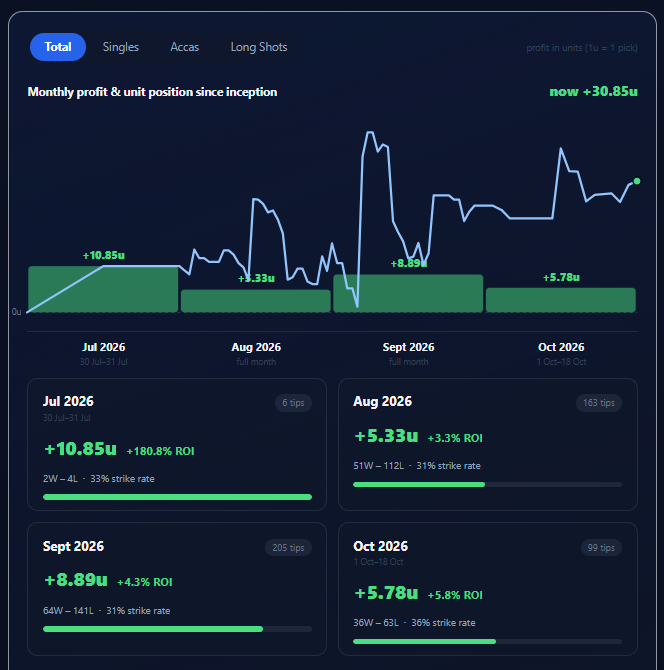View the Long Shots tab
Screen dimensions: 664x670
[259, 47]
